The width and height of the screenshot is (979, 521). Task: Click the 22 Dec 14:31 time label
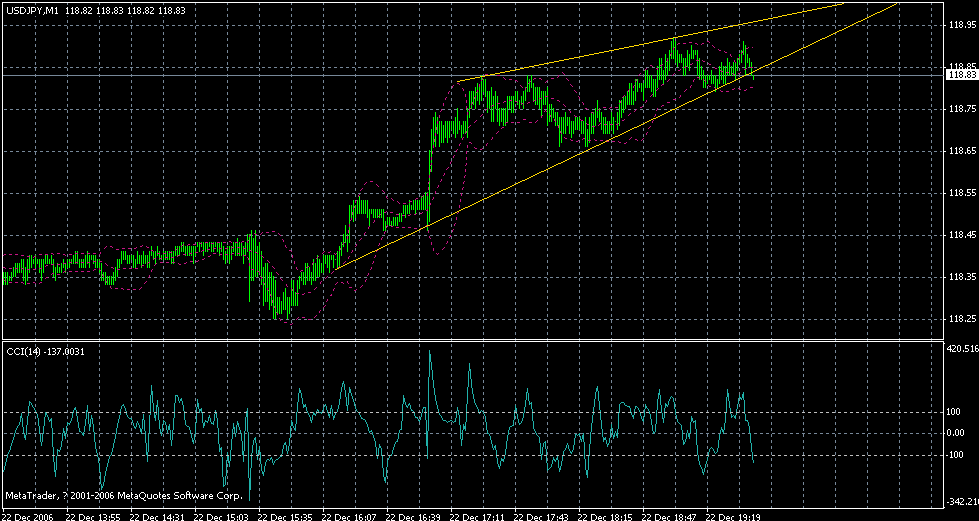[x=158, y=517]
